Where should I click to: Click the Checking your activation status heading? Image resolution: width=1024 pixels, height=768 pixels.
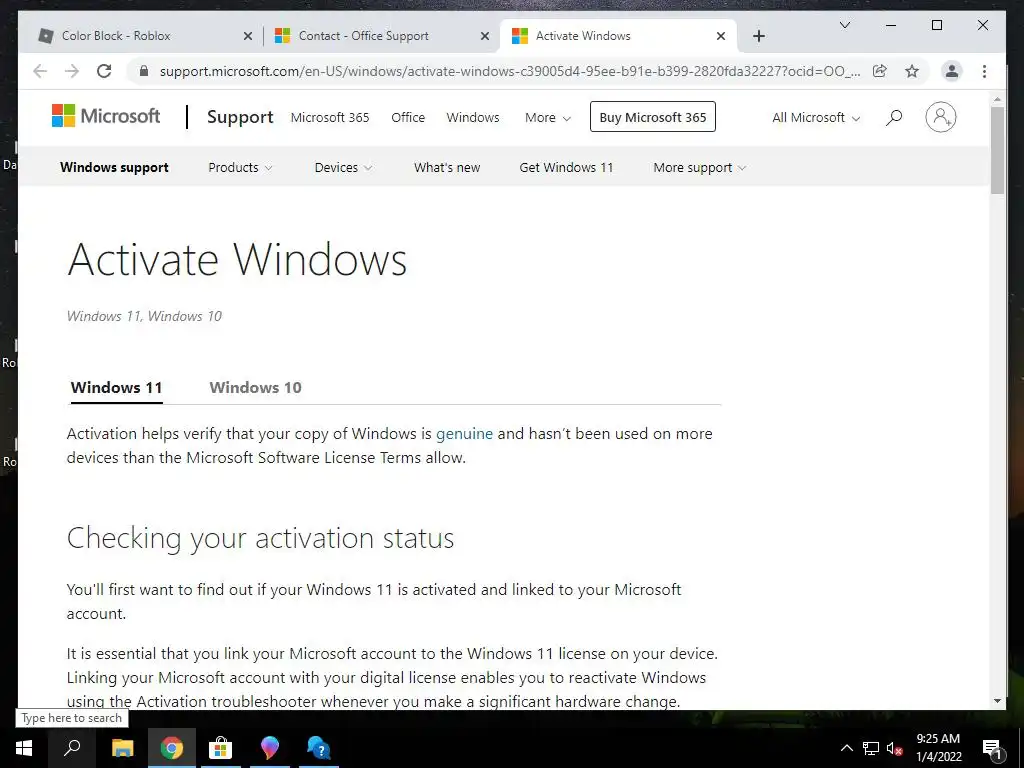tap(261, 538)
